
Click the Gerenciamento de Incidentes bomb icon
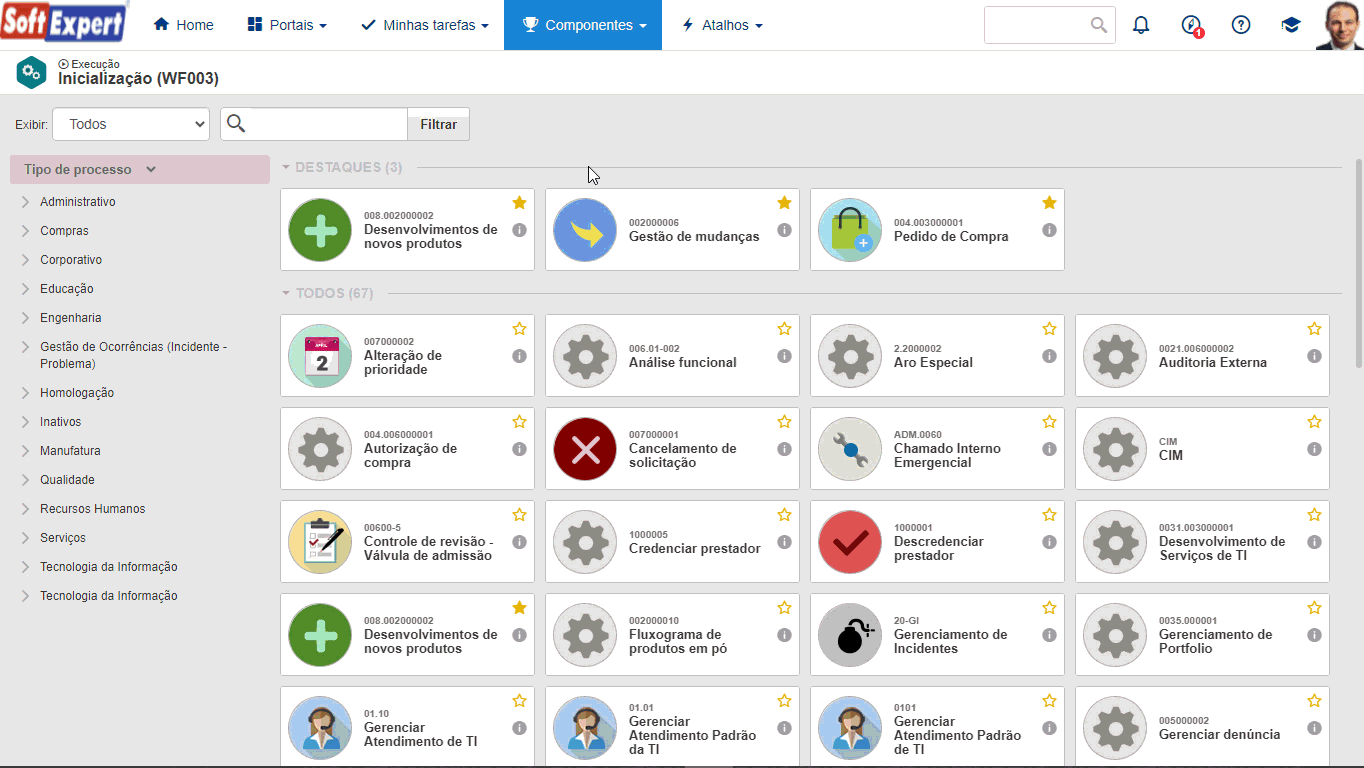click(850, 635)
